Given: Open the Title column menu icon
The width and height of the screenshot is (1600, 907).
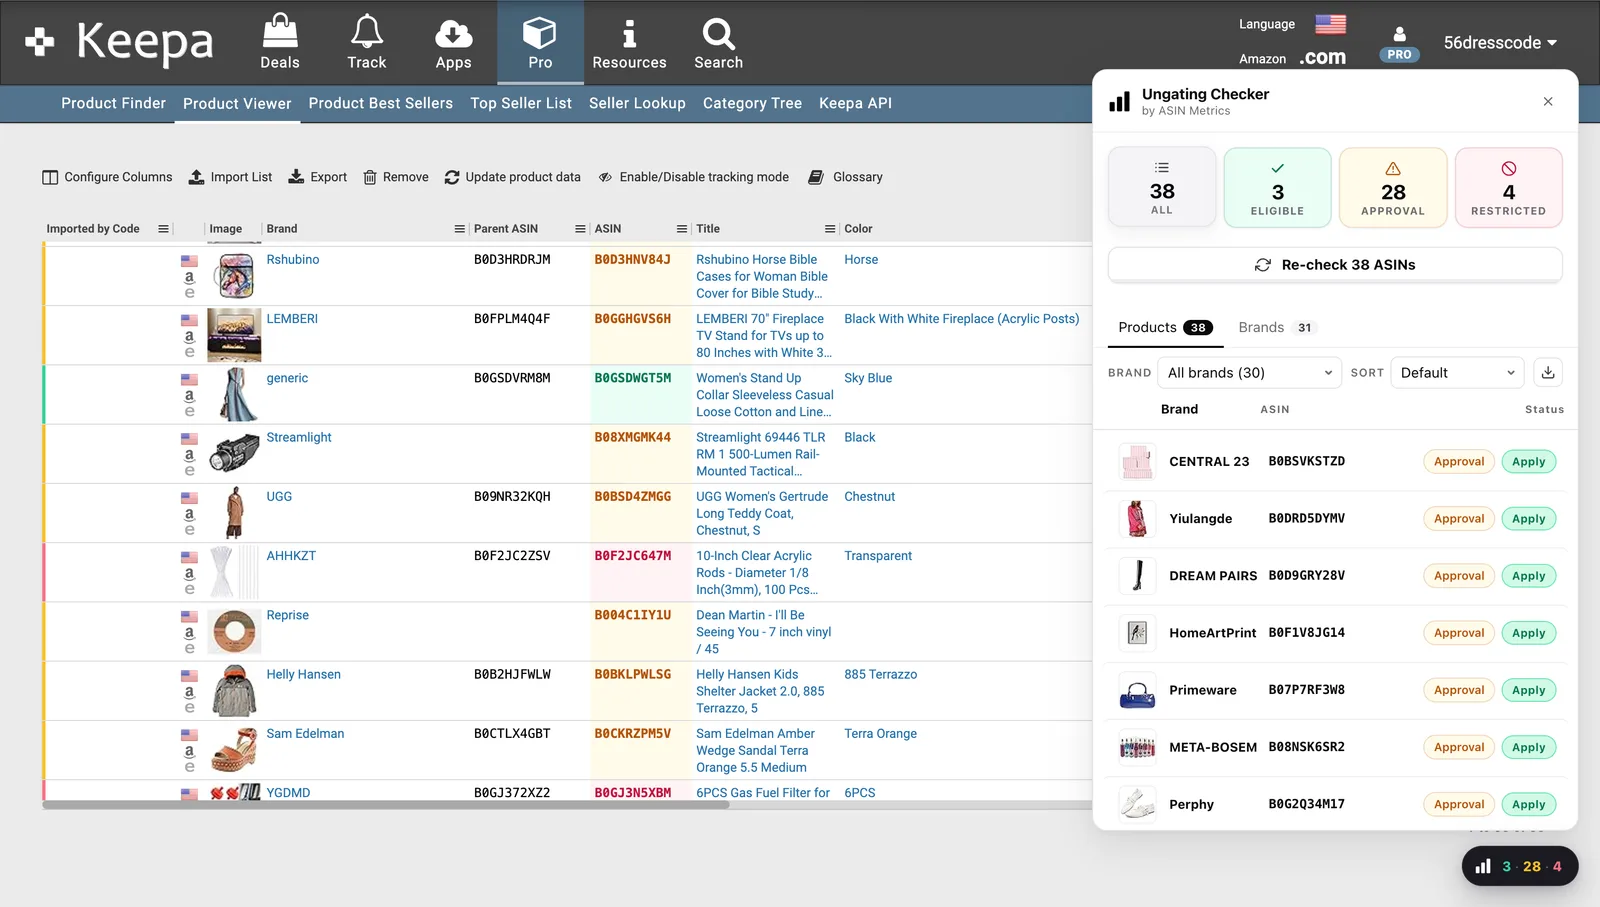Looking at the screenshot, I should tap(830, 229).
